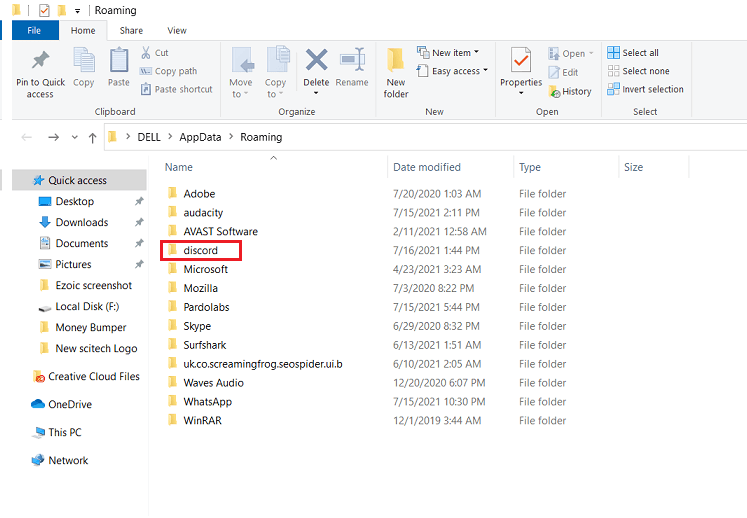
Task: Open OneDrive in the sidebar
Action: (x=61, y=404)
